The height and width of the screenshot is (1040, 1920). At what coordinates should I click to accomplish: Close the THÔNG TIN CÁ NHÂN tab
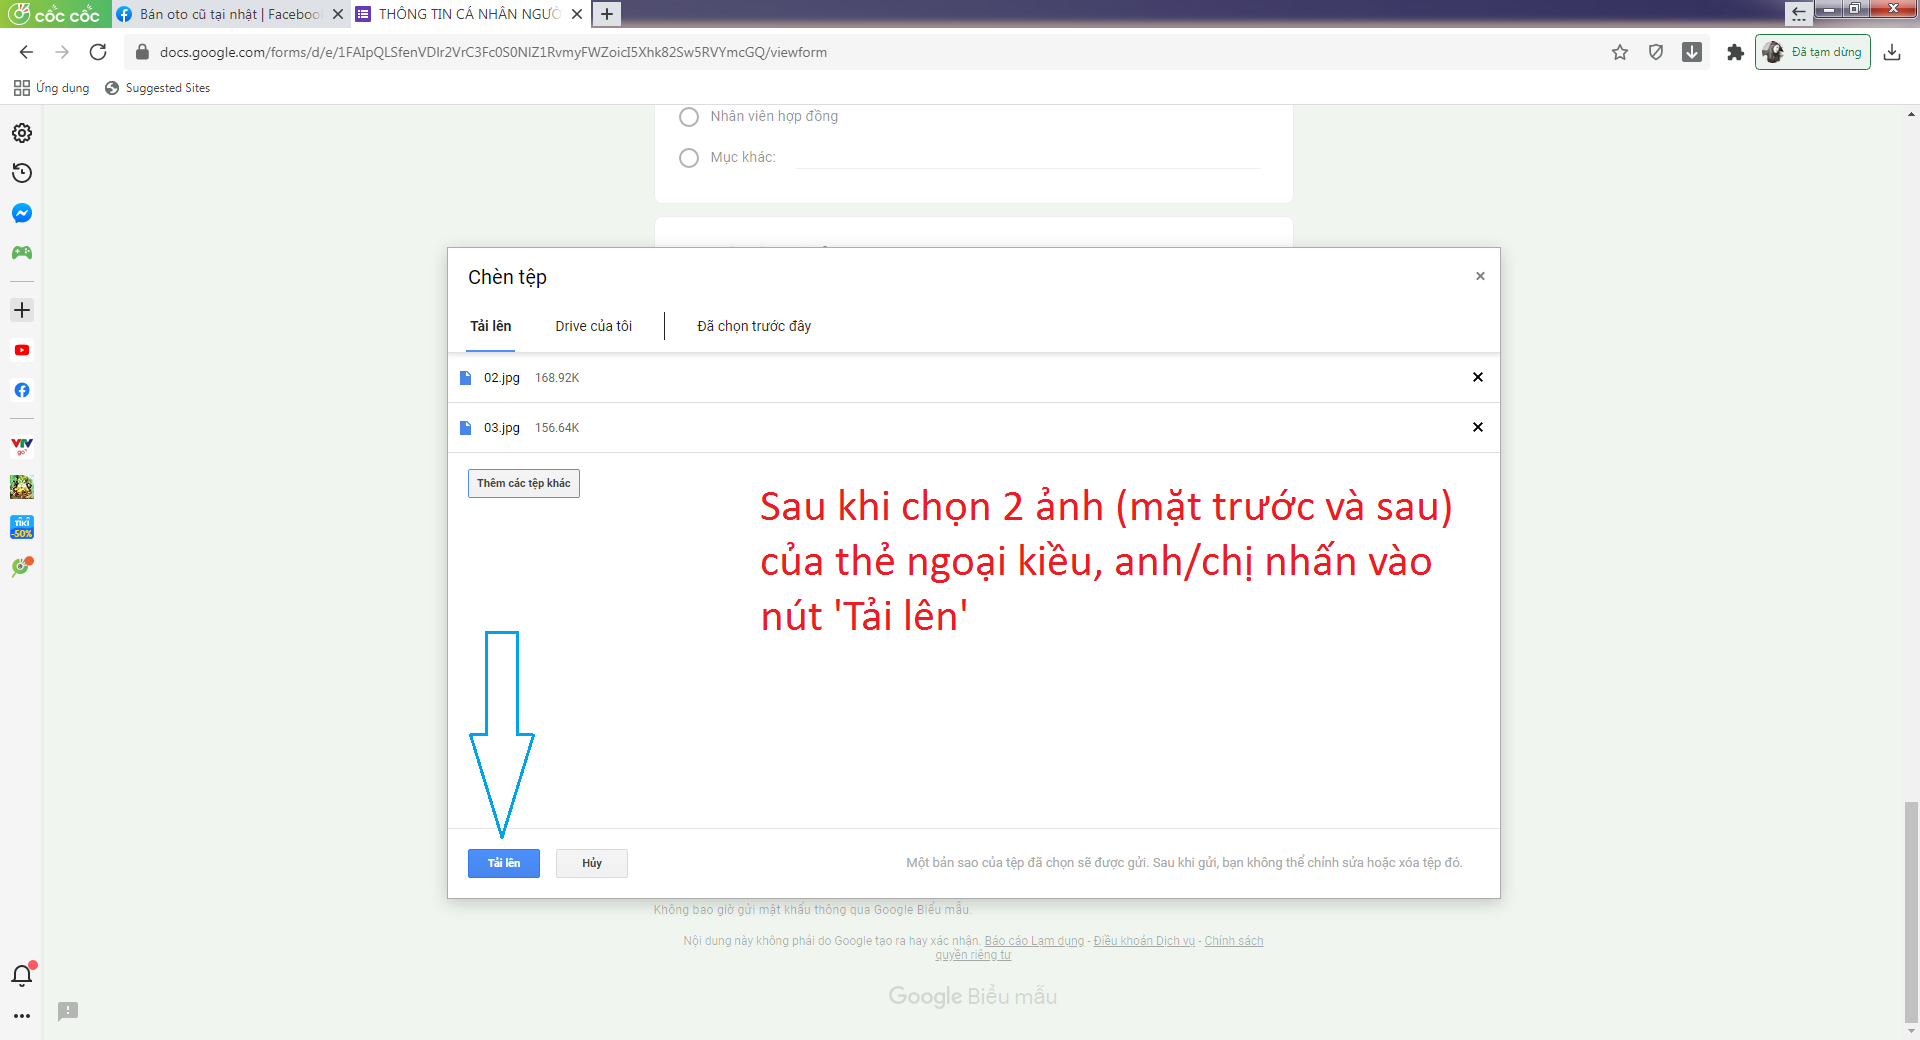click(x=577, y=14)
